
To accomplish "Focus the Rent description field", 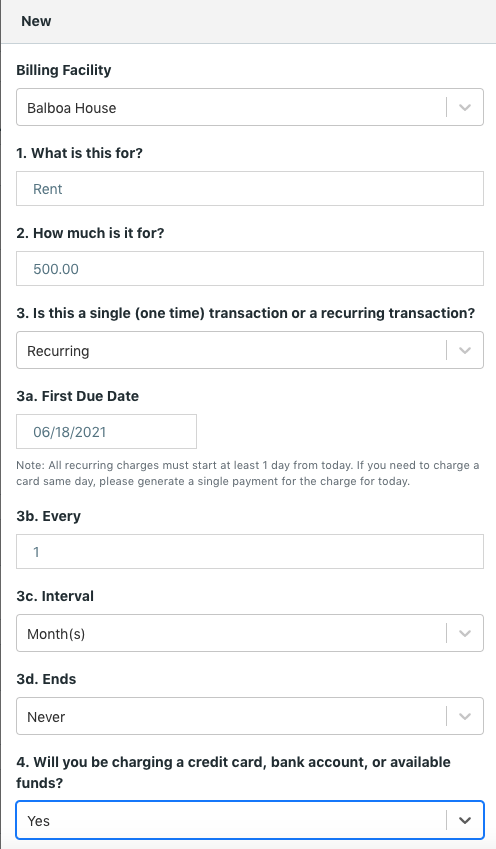I will tap(250, 188).
